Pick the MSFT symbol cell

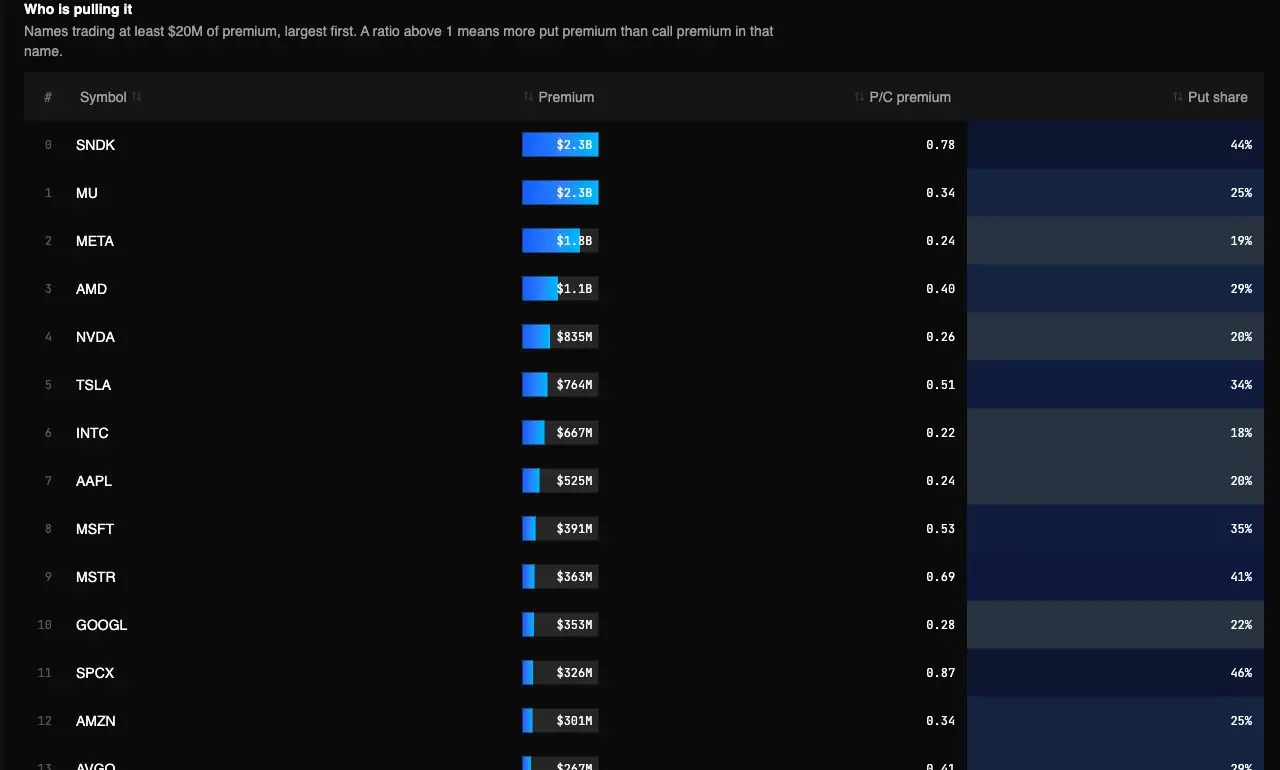pyautogui.click(x=95, y=529)
